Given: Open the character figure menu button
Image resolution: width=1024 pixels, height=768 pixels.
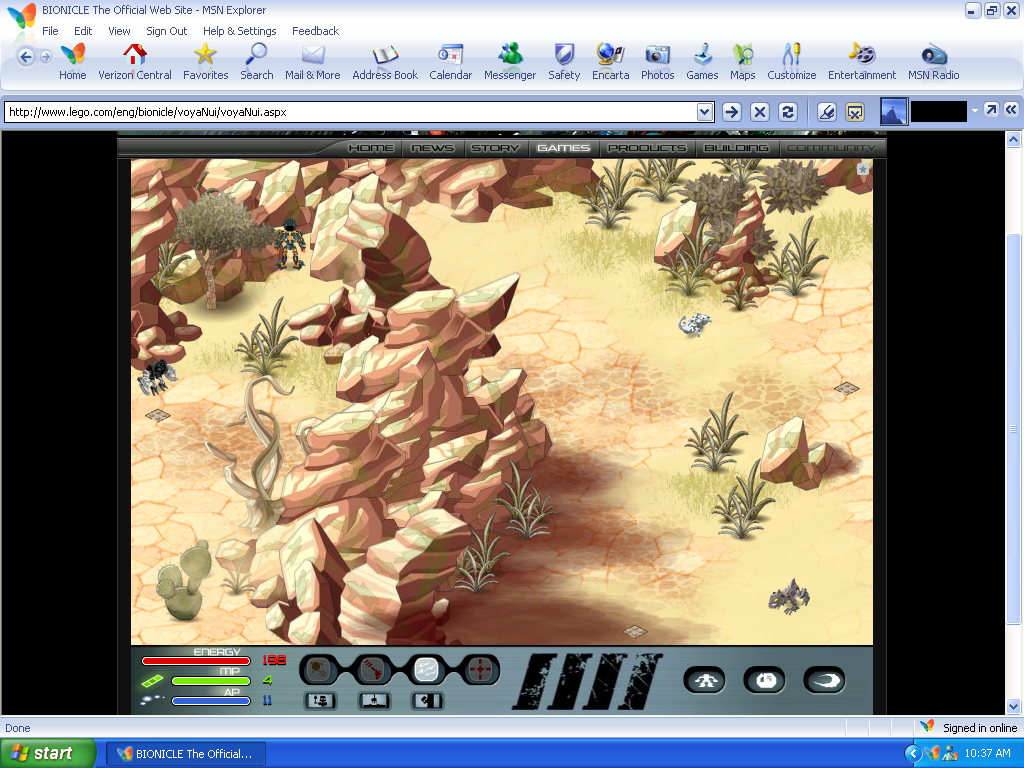Looking at the screenshot, I should click(x=704, y=680).
